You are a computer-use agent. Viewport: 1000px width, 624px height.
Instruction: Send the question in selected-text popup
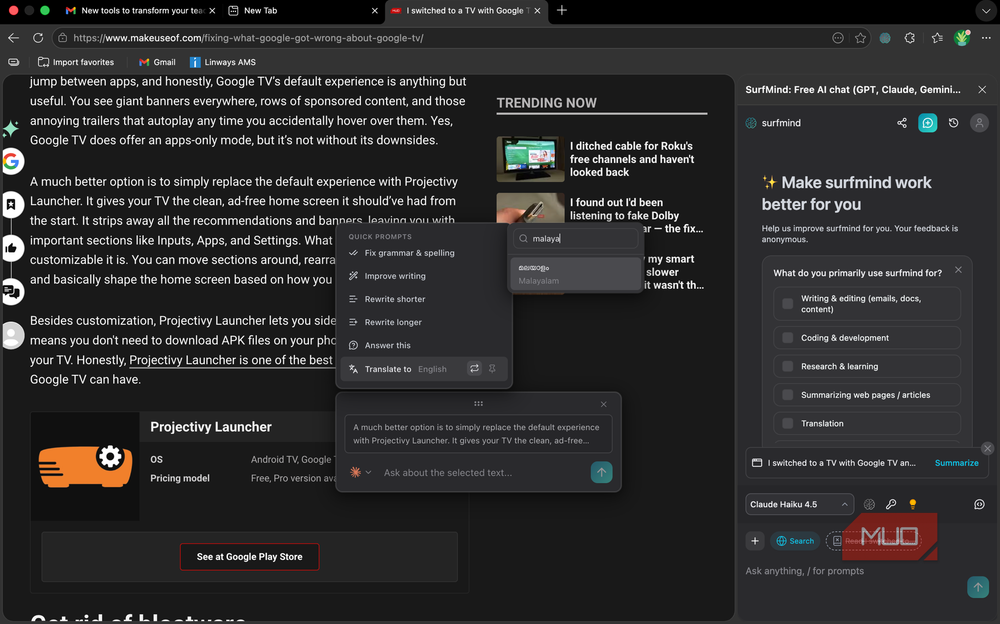[601, 473]
